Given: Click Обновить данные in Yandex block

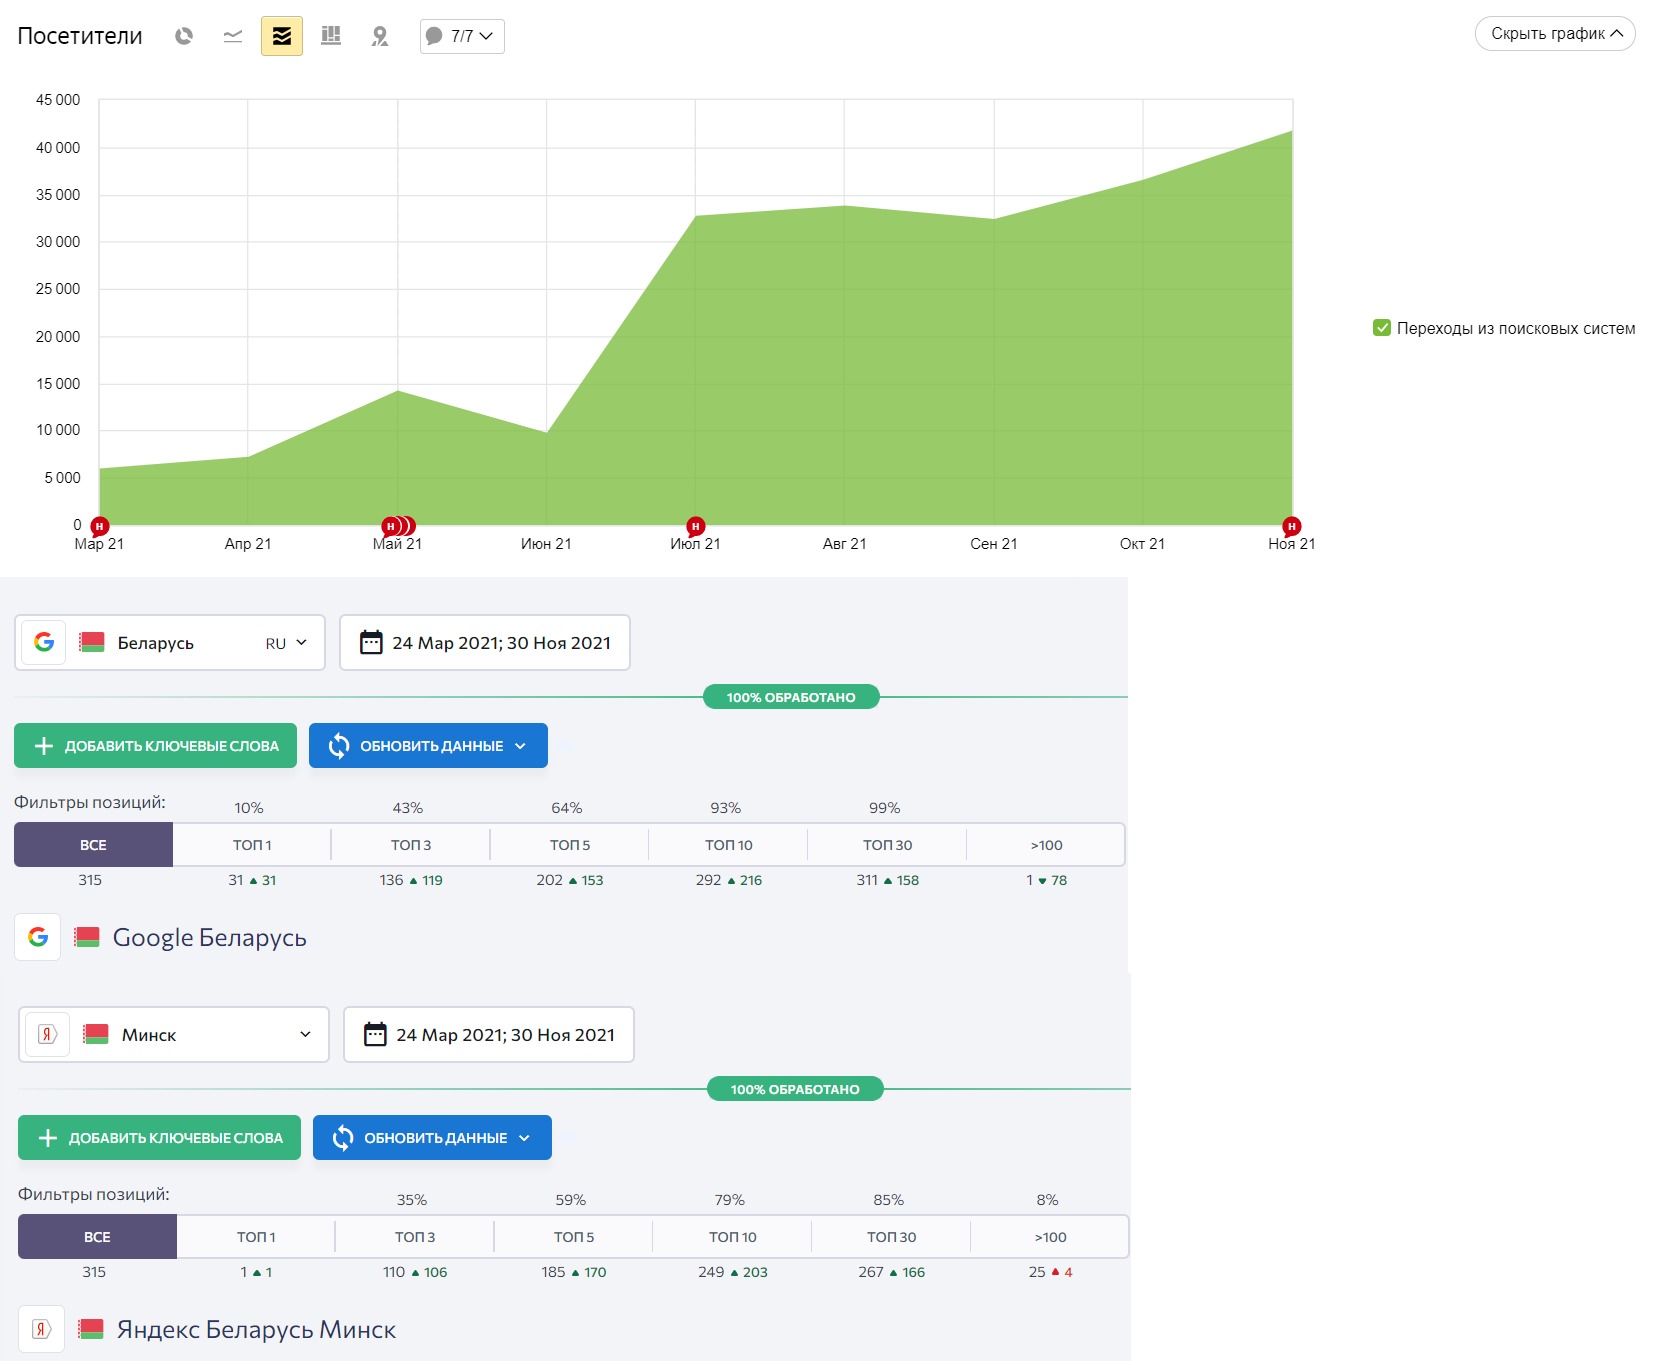Looking at the screenshot, I should [432, 1138].
